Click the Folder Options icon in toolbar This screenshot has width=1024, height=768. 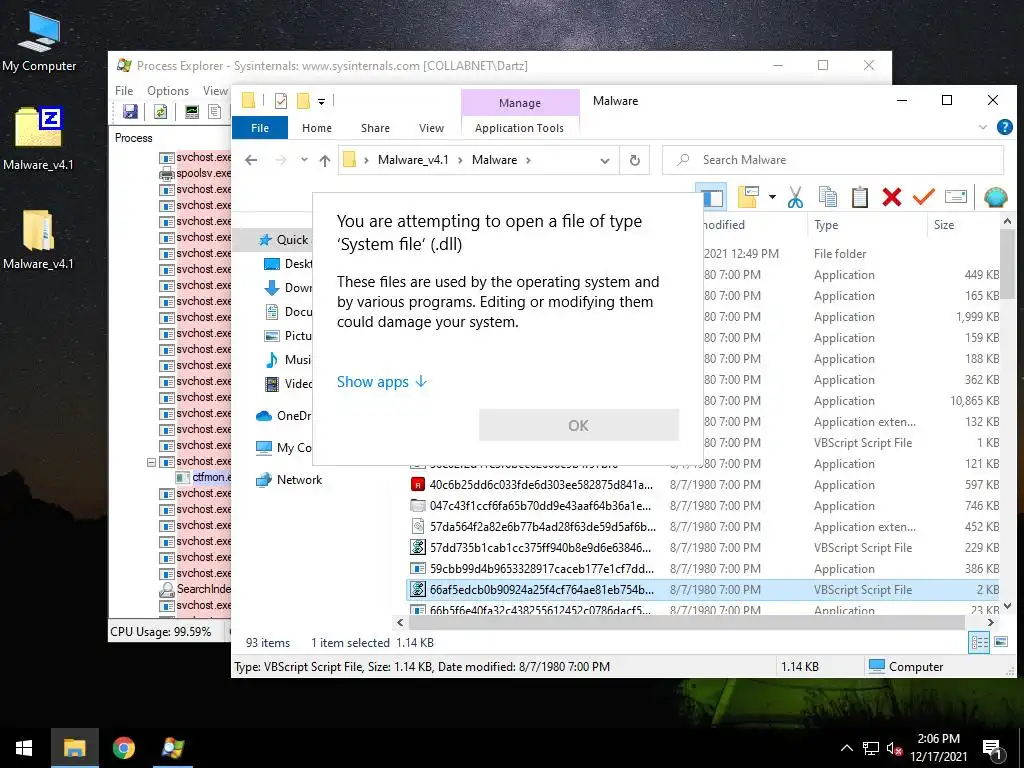pos(748,197)
